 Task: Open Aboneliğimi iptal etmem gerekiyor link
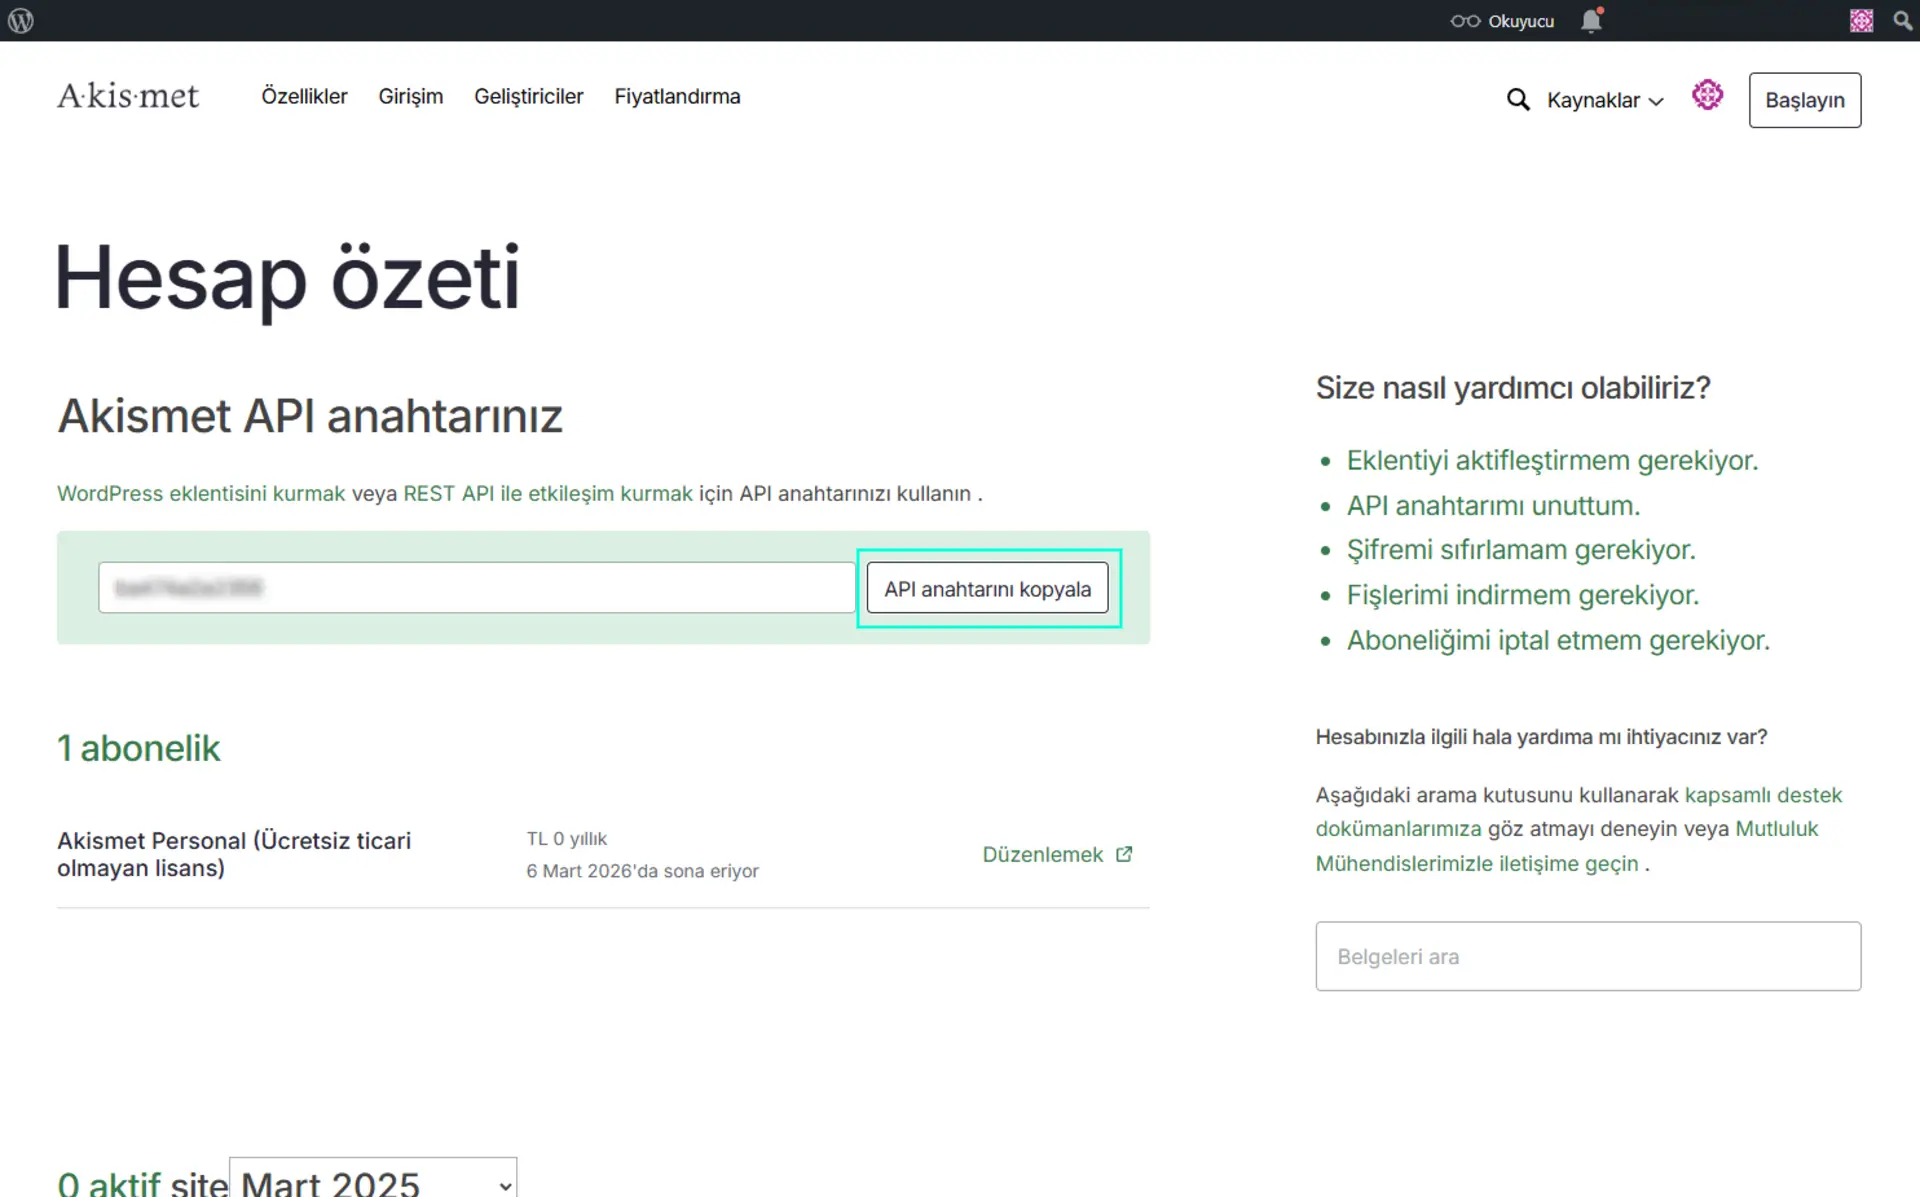tap(1558, 640)
